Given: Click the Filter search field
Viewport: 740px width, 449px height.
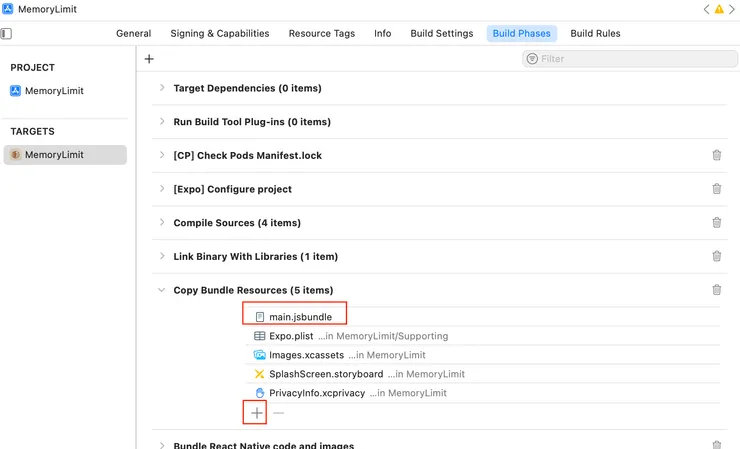Looking at the screenshot, I should [x=630, y=59].
